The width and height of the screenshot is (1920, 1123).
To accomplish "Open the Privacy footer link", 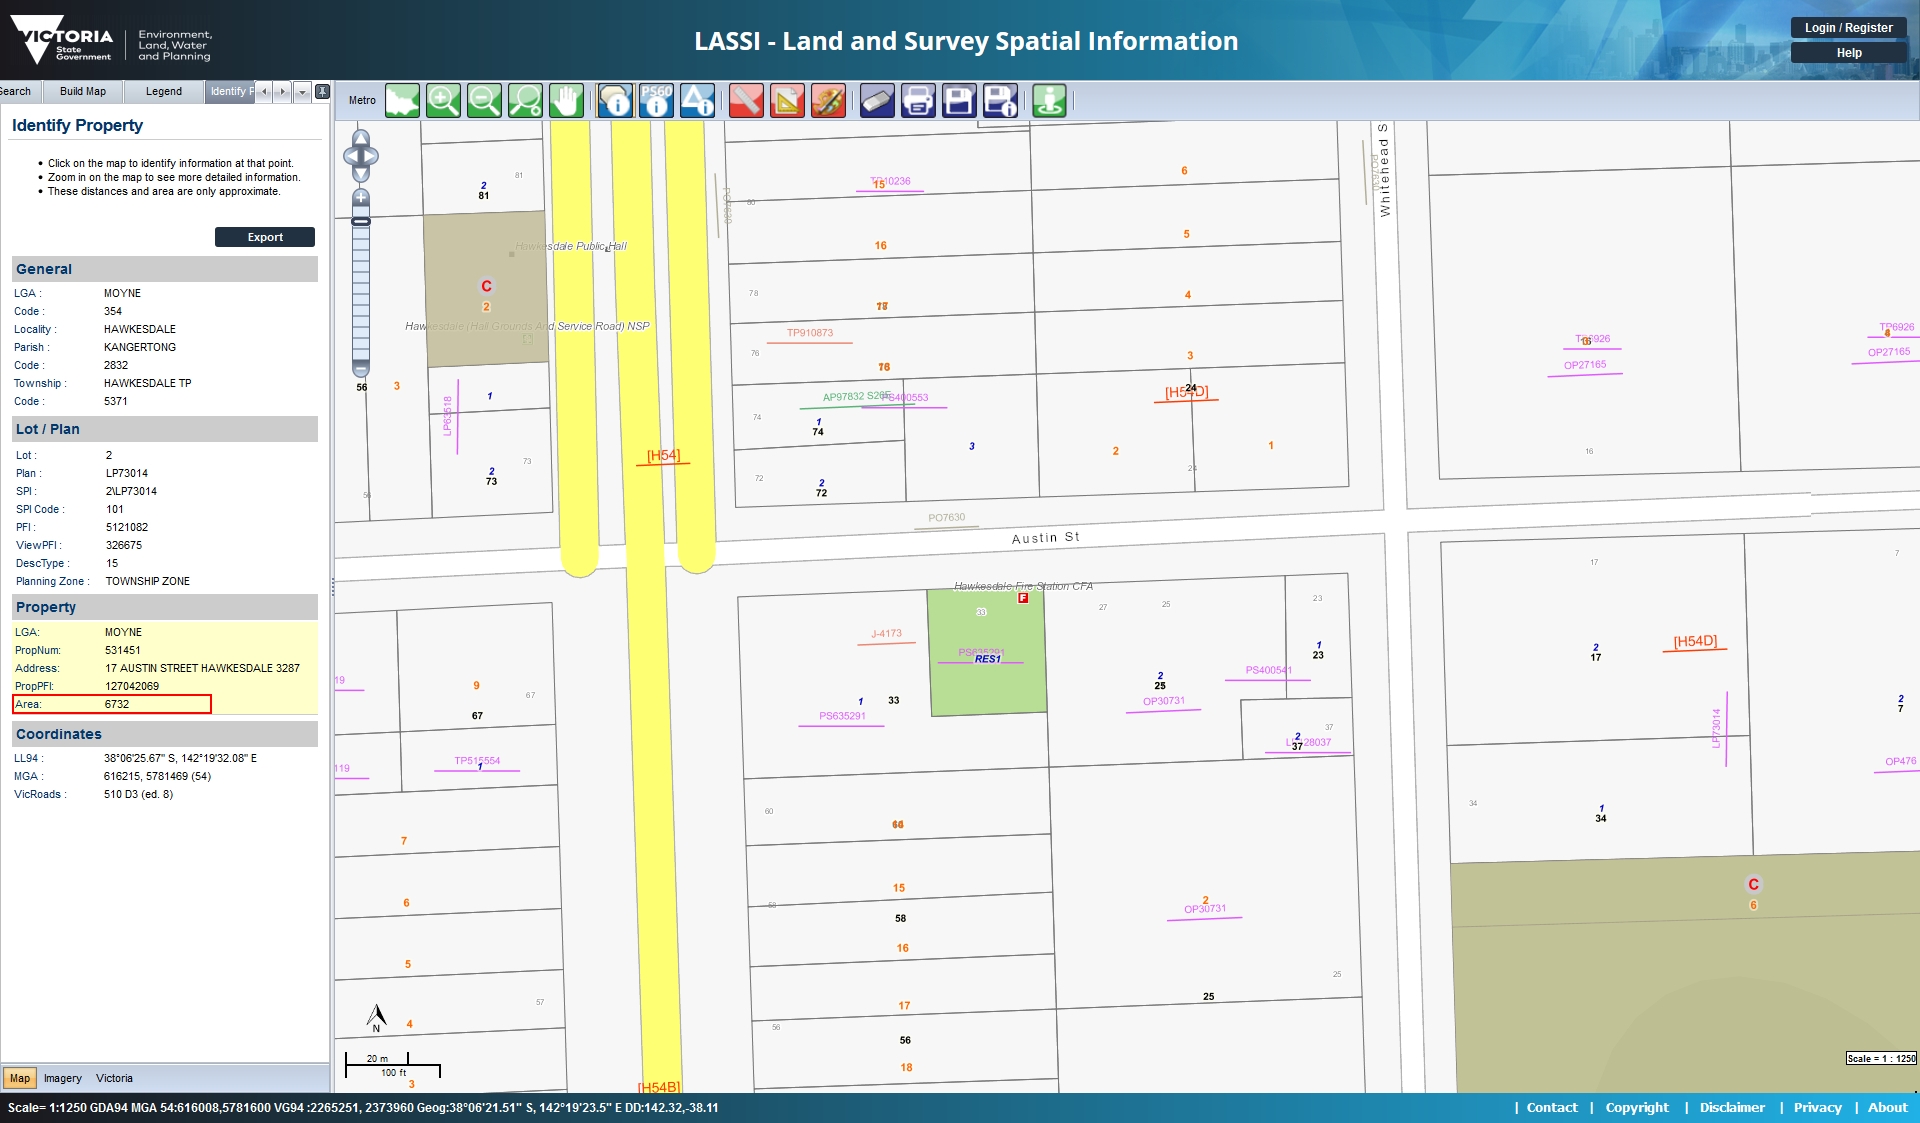I will pyautogui.click(x=1817, y=1107).
